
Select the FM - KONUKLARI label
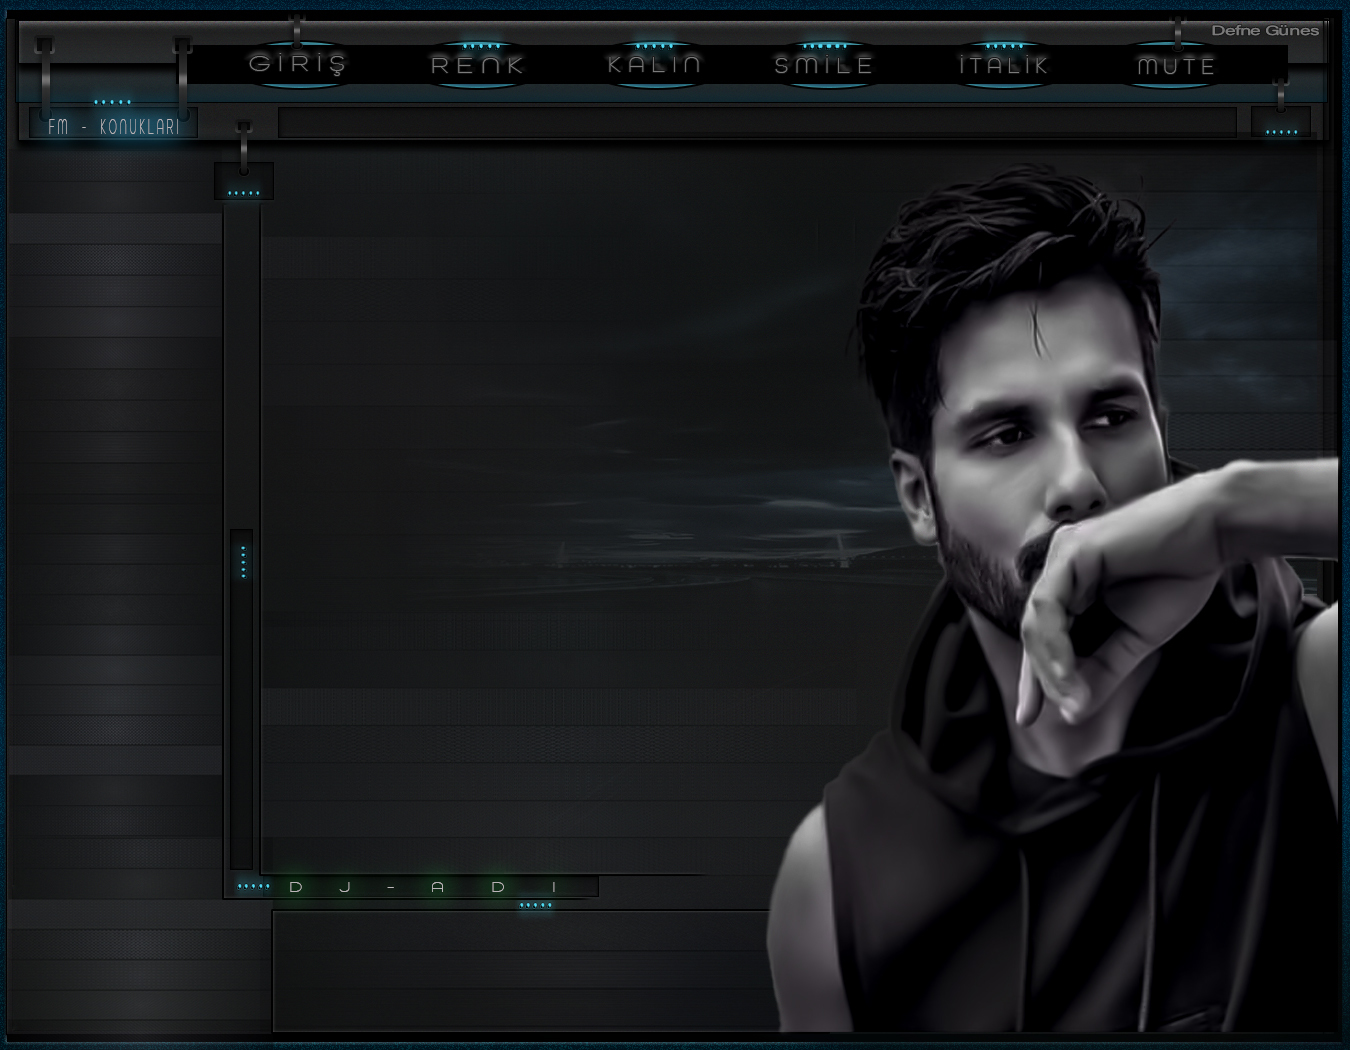point(114,127)
